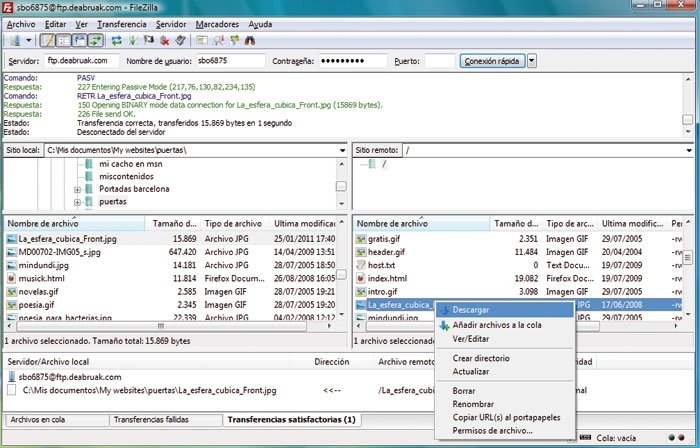This screenshot has width=700, height=448.
Task: Choose Permisos de archivo in the context menu
Action: pos(505,431)
